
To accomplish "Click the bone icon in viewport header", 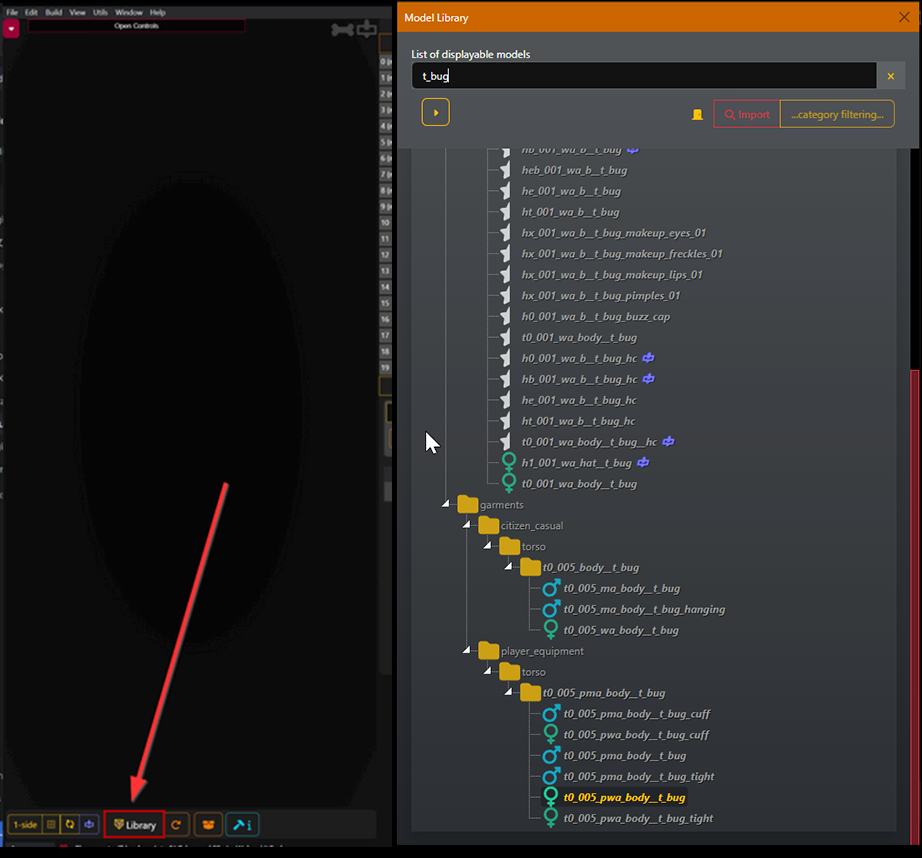I will coord(342,30).
